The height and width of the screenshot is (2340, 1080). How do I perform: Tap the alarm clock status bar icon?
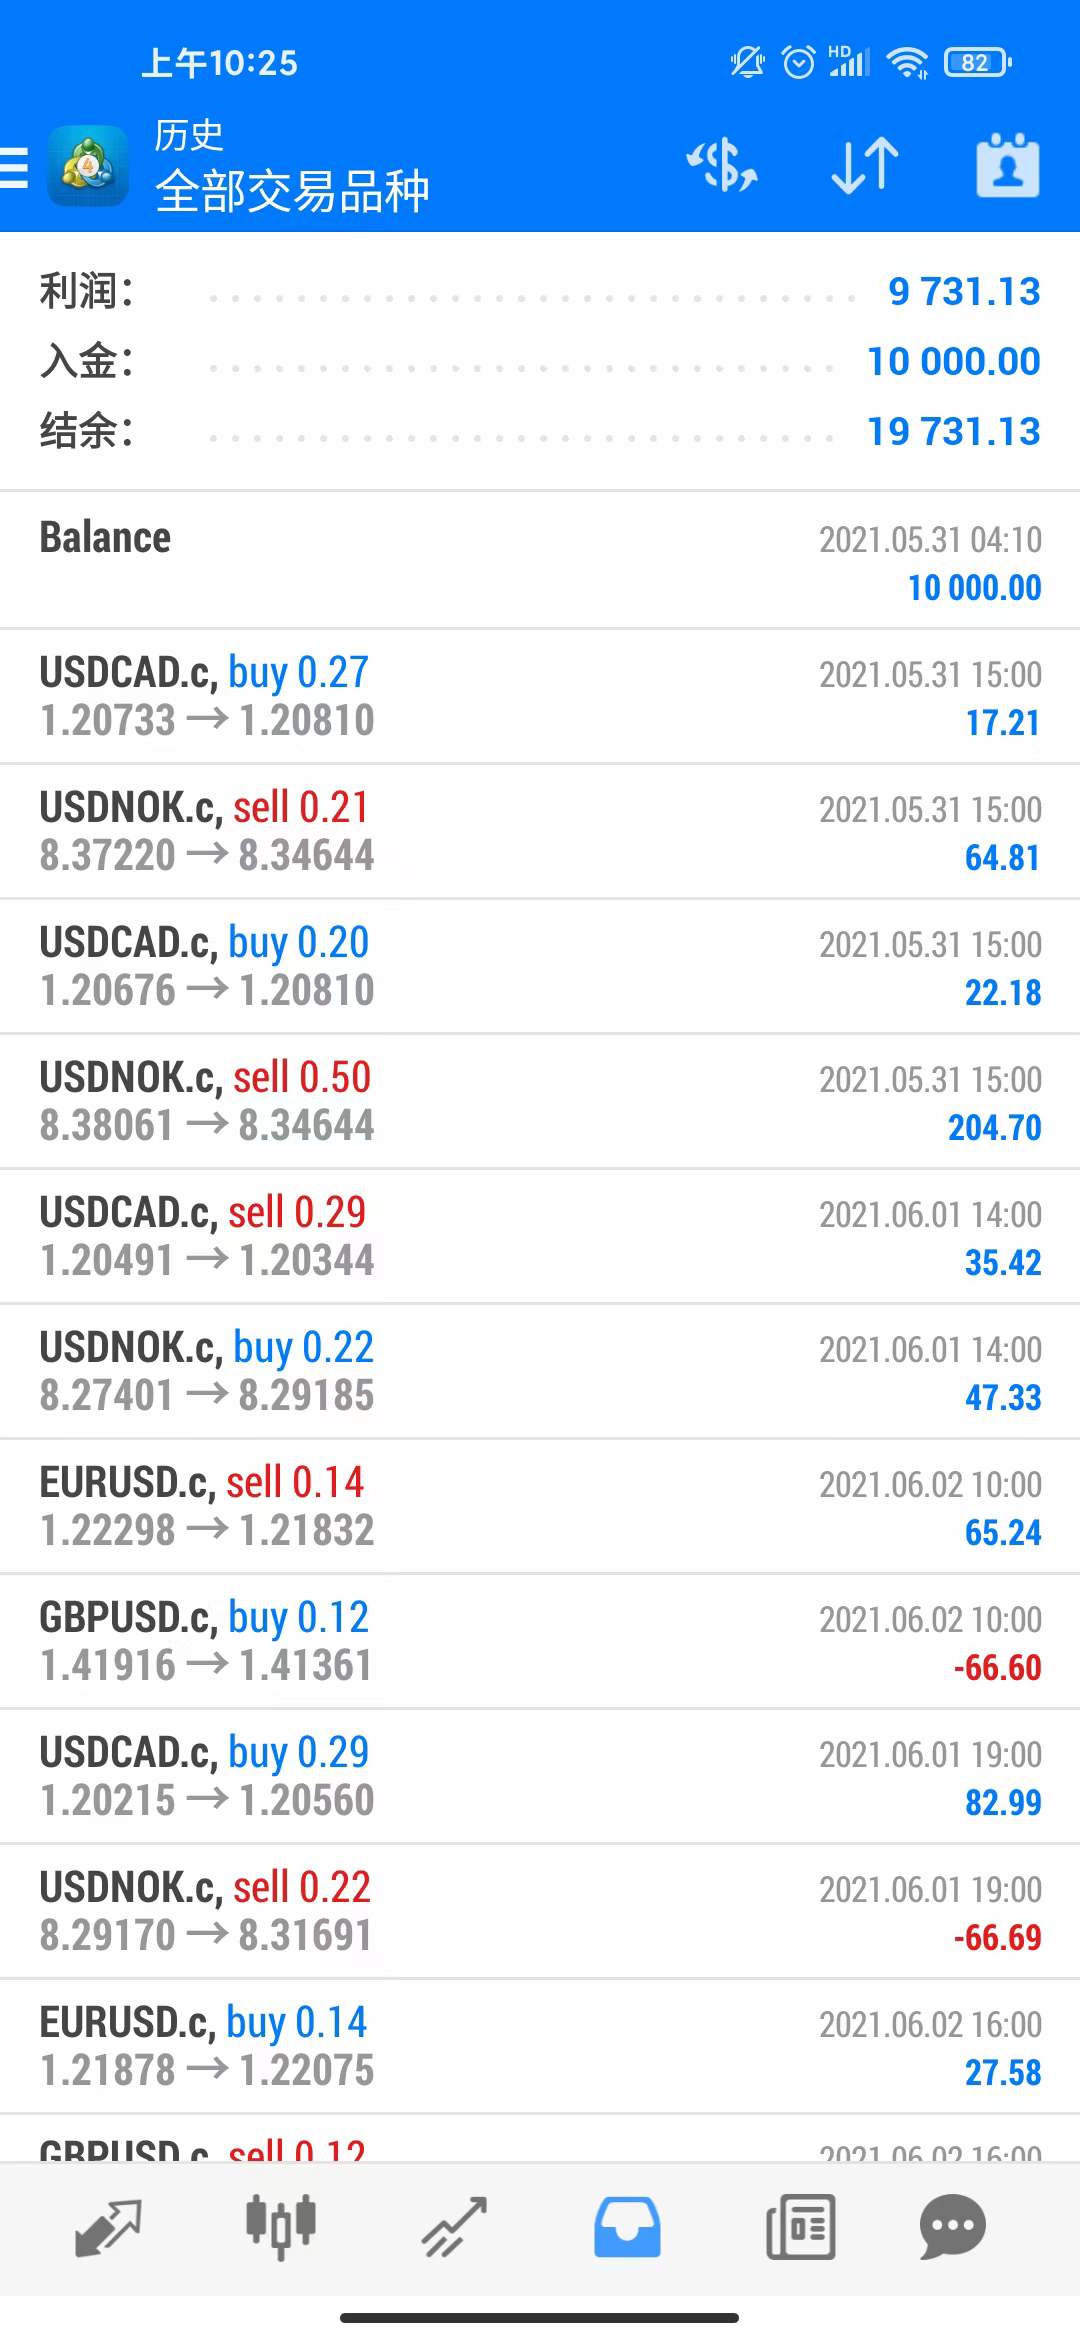(798, 63)
